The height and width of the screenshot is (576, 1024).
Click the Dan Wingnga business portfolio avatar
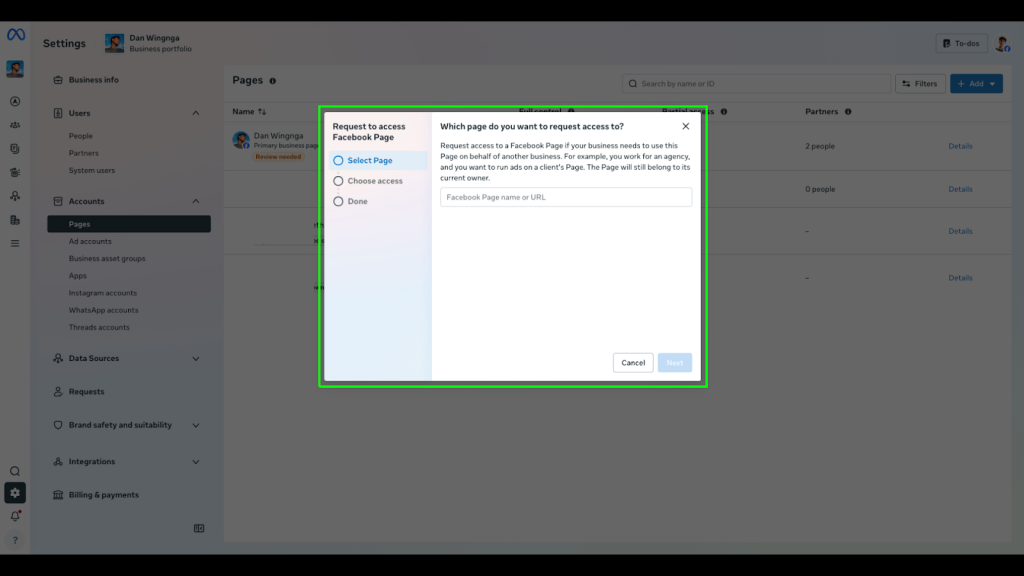(114, 43)
